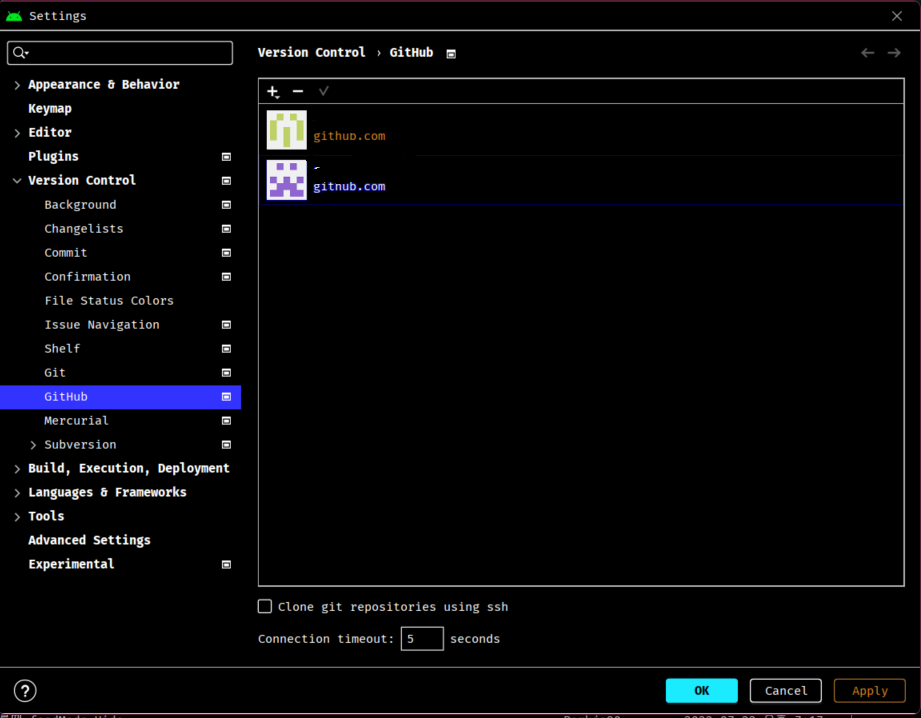Remove the selected GitHub account

298,91
